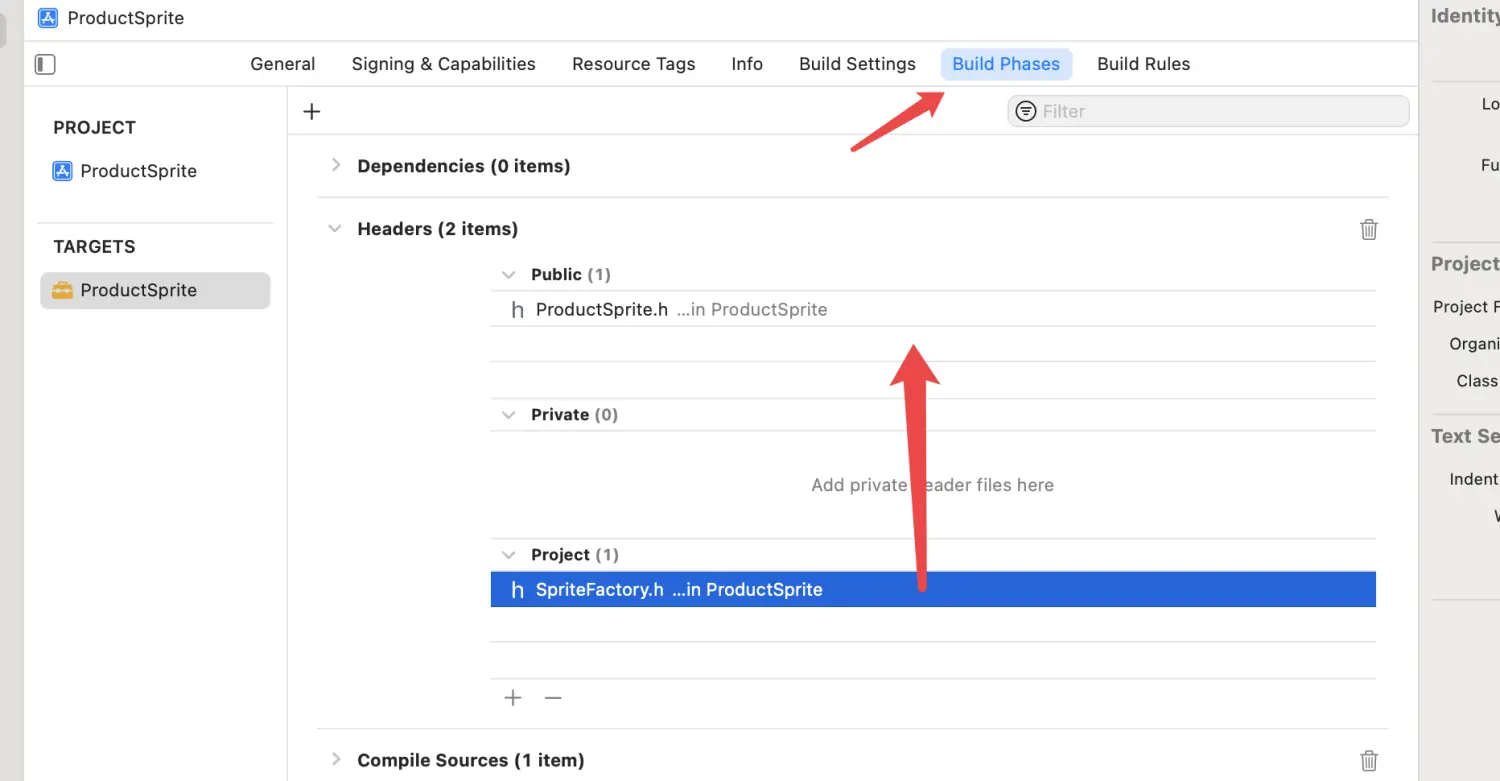1500x781 pixels.
Task: Collapse the Project headers group
Action: pyautogui.click(x=509, y=554)
